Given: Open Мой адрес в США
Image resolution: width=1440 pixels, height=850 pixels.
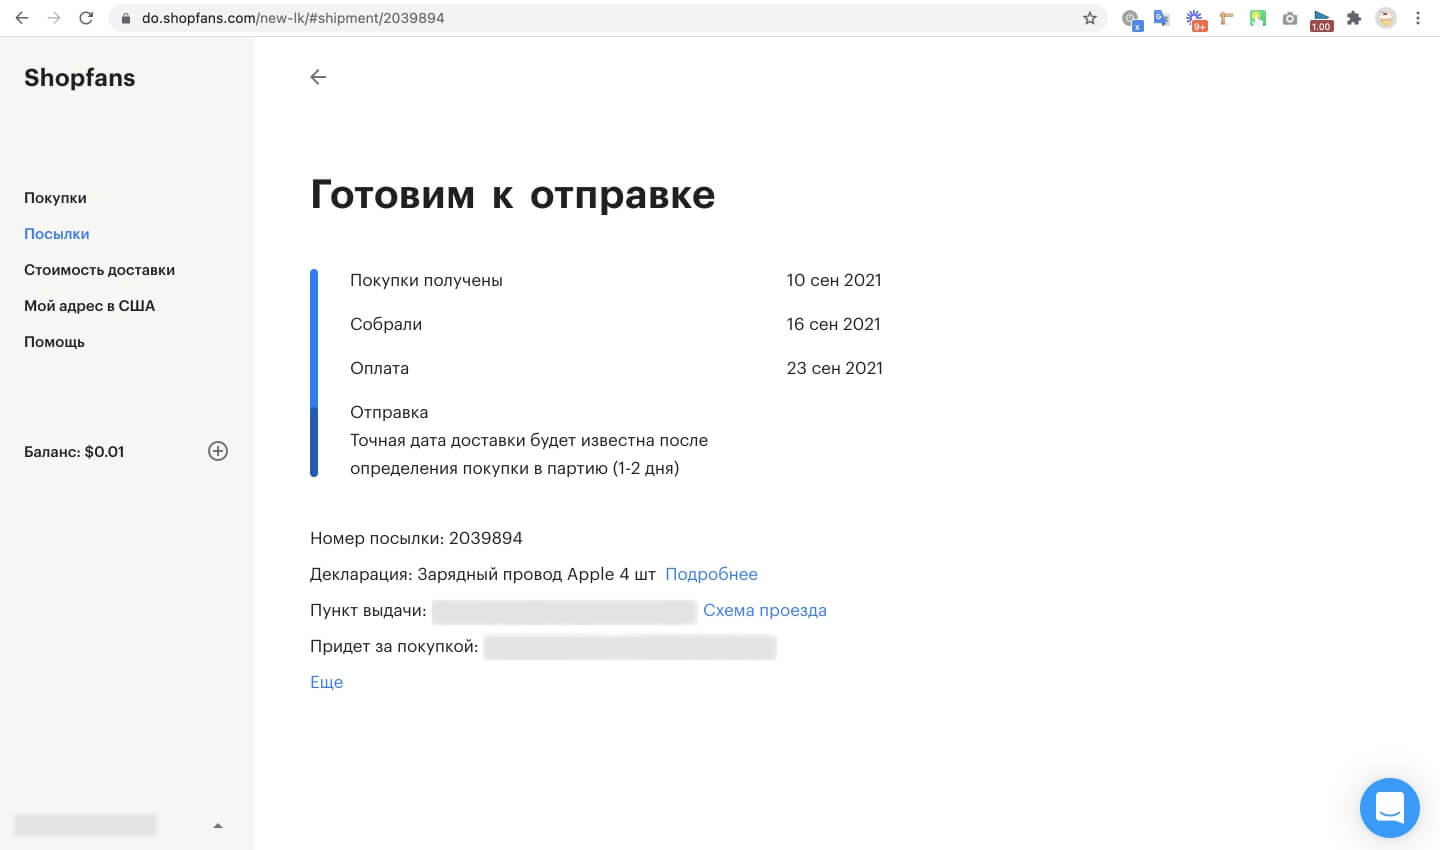Looking at the screenshot, I should (89, 306).
